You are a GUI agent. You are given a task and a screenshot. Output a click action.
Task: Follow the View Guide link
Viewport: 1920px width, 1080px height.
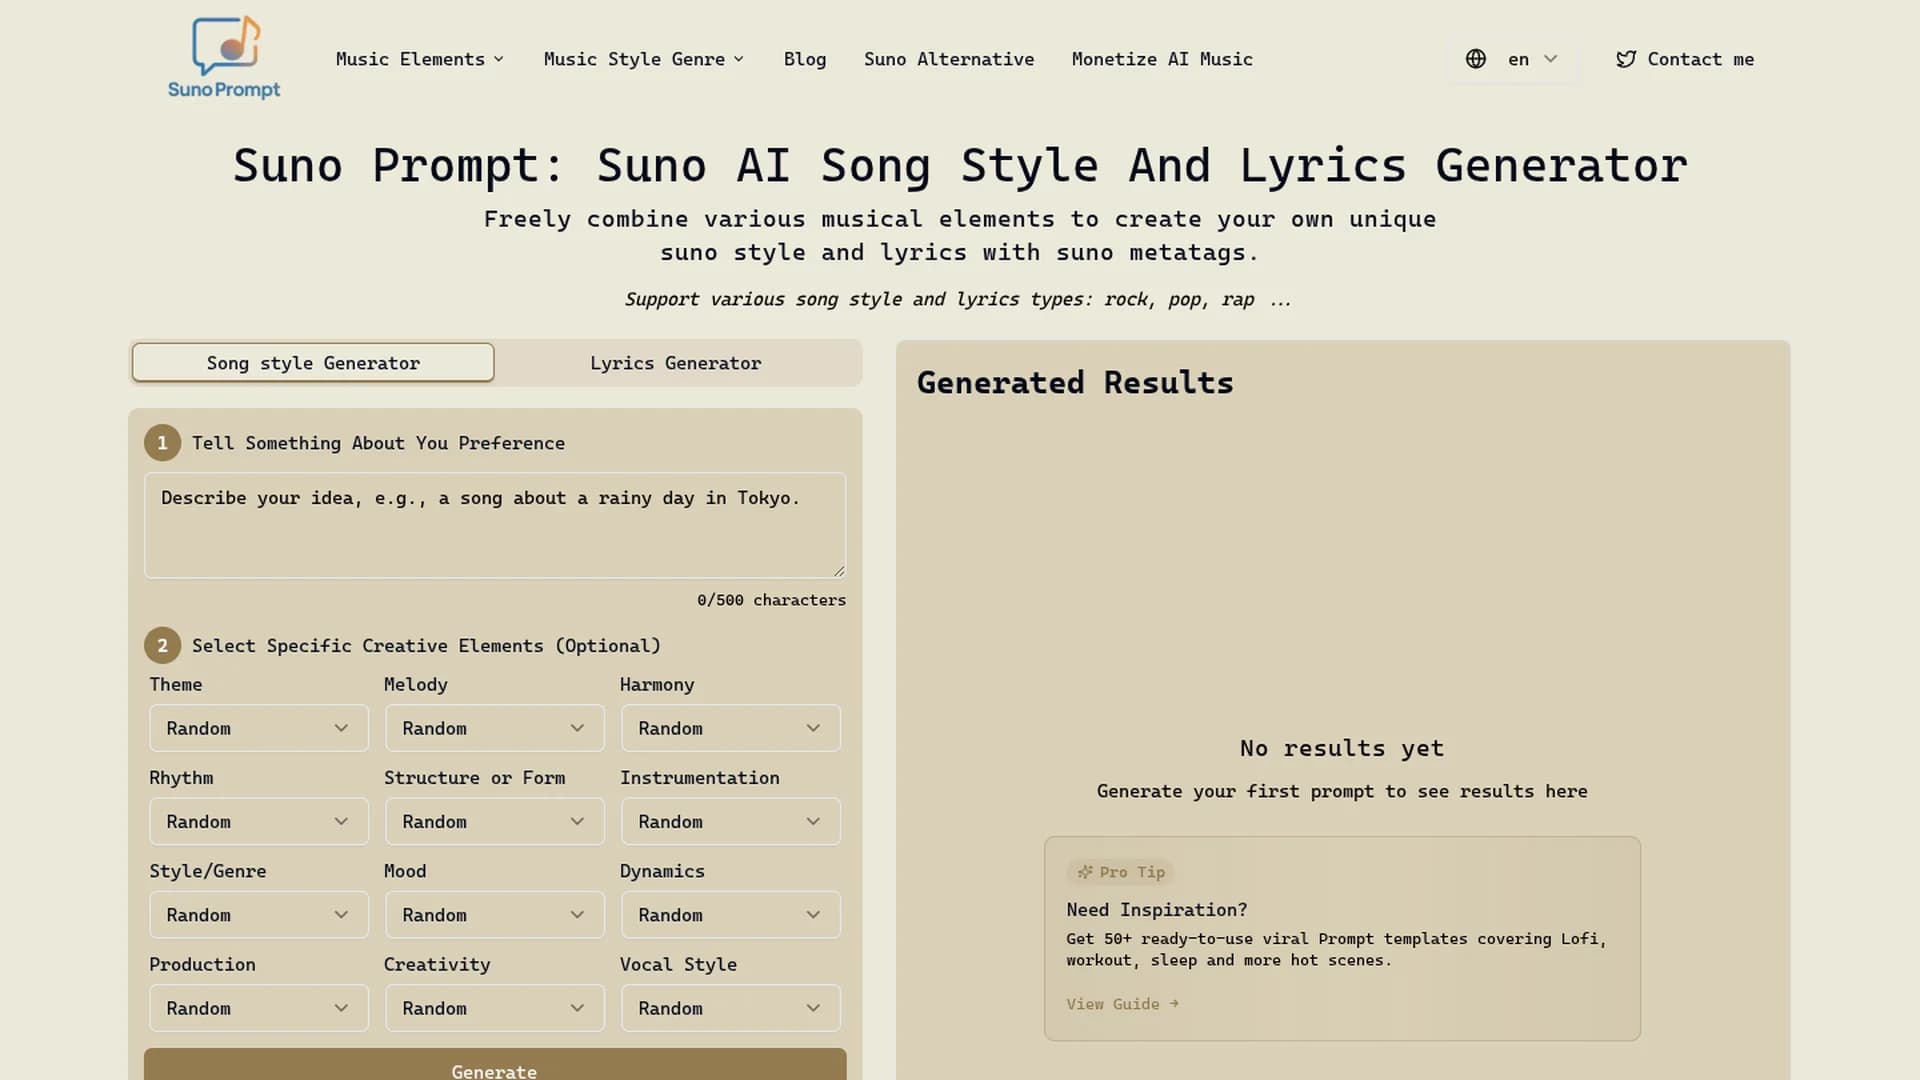[x=1122, y=1004]
